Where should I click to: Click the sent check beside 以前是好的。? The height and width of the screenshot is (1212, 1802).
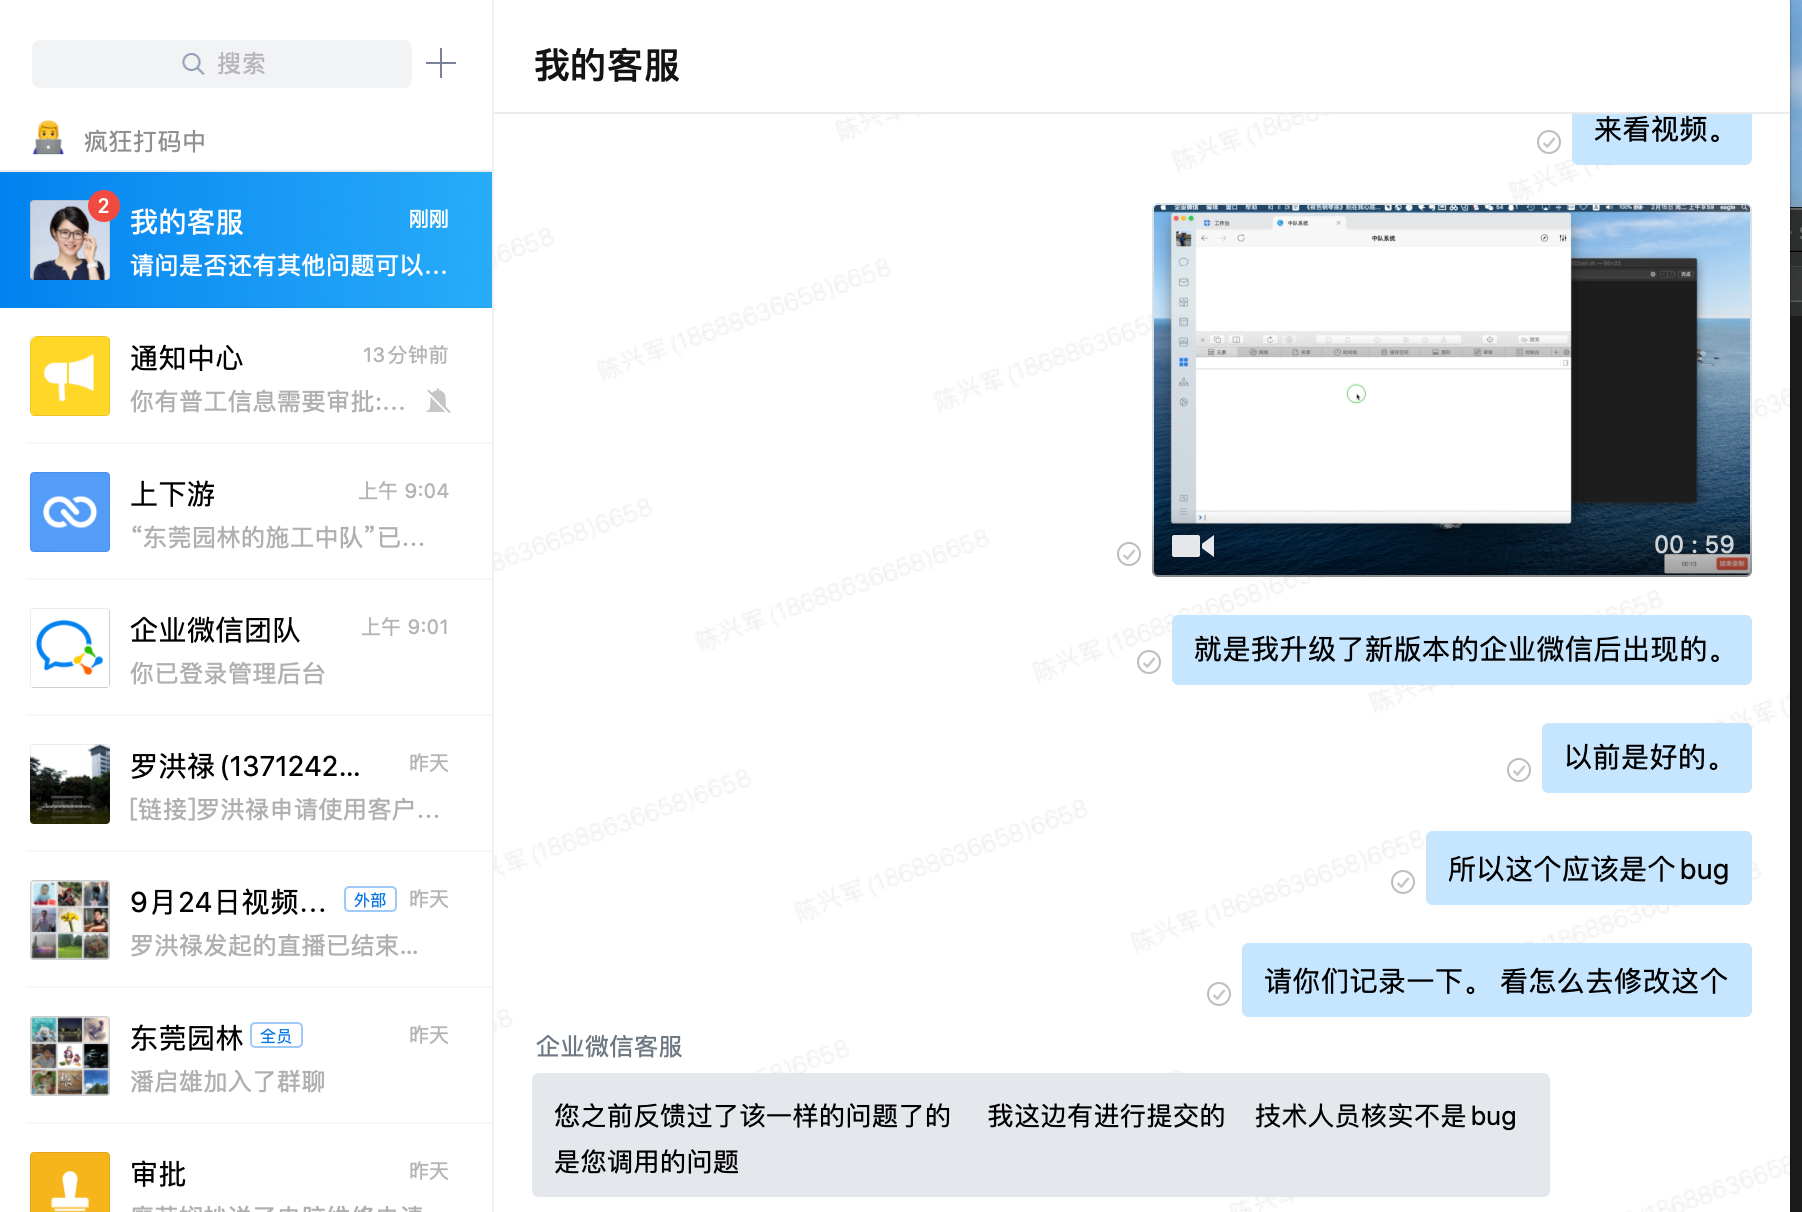tap(1519, 770)
